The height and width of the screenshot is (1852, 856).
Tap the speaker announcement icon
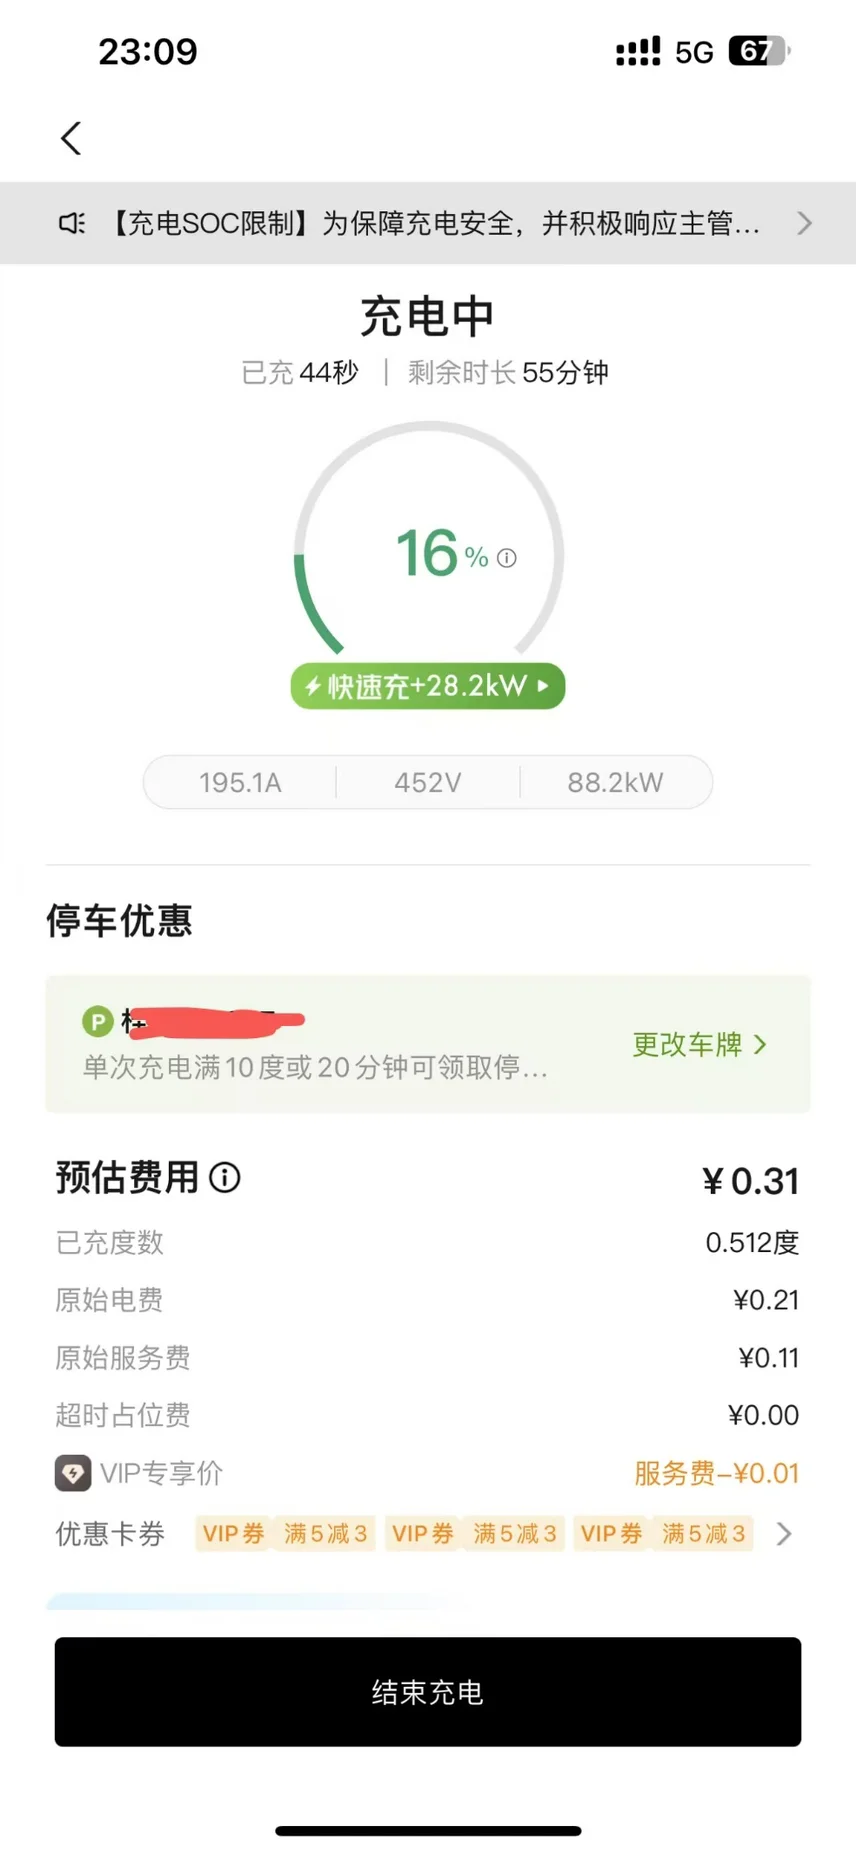tap(72, 223)
